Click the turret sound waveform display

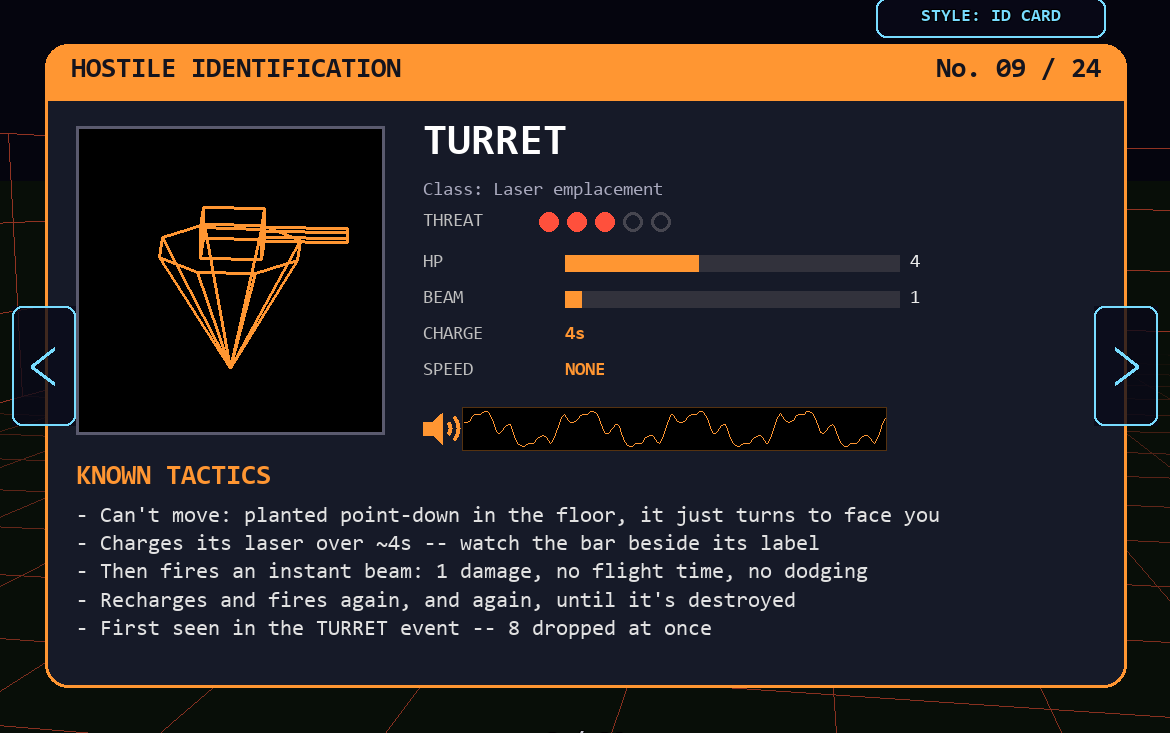[674, 429]
